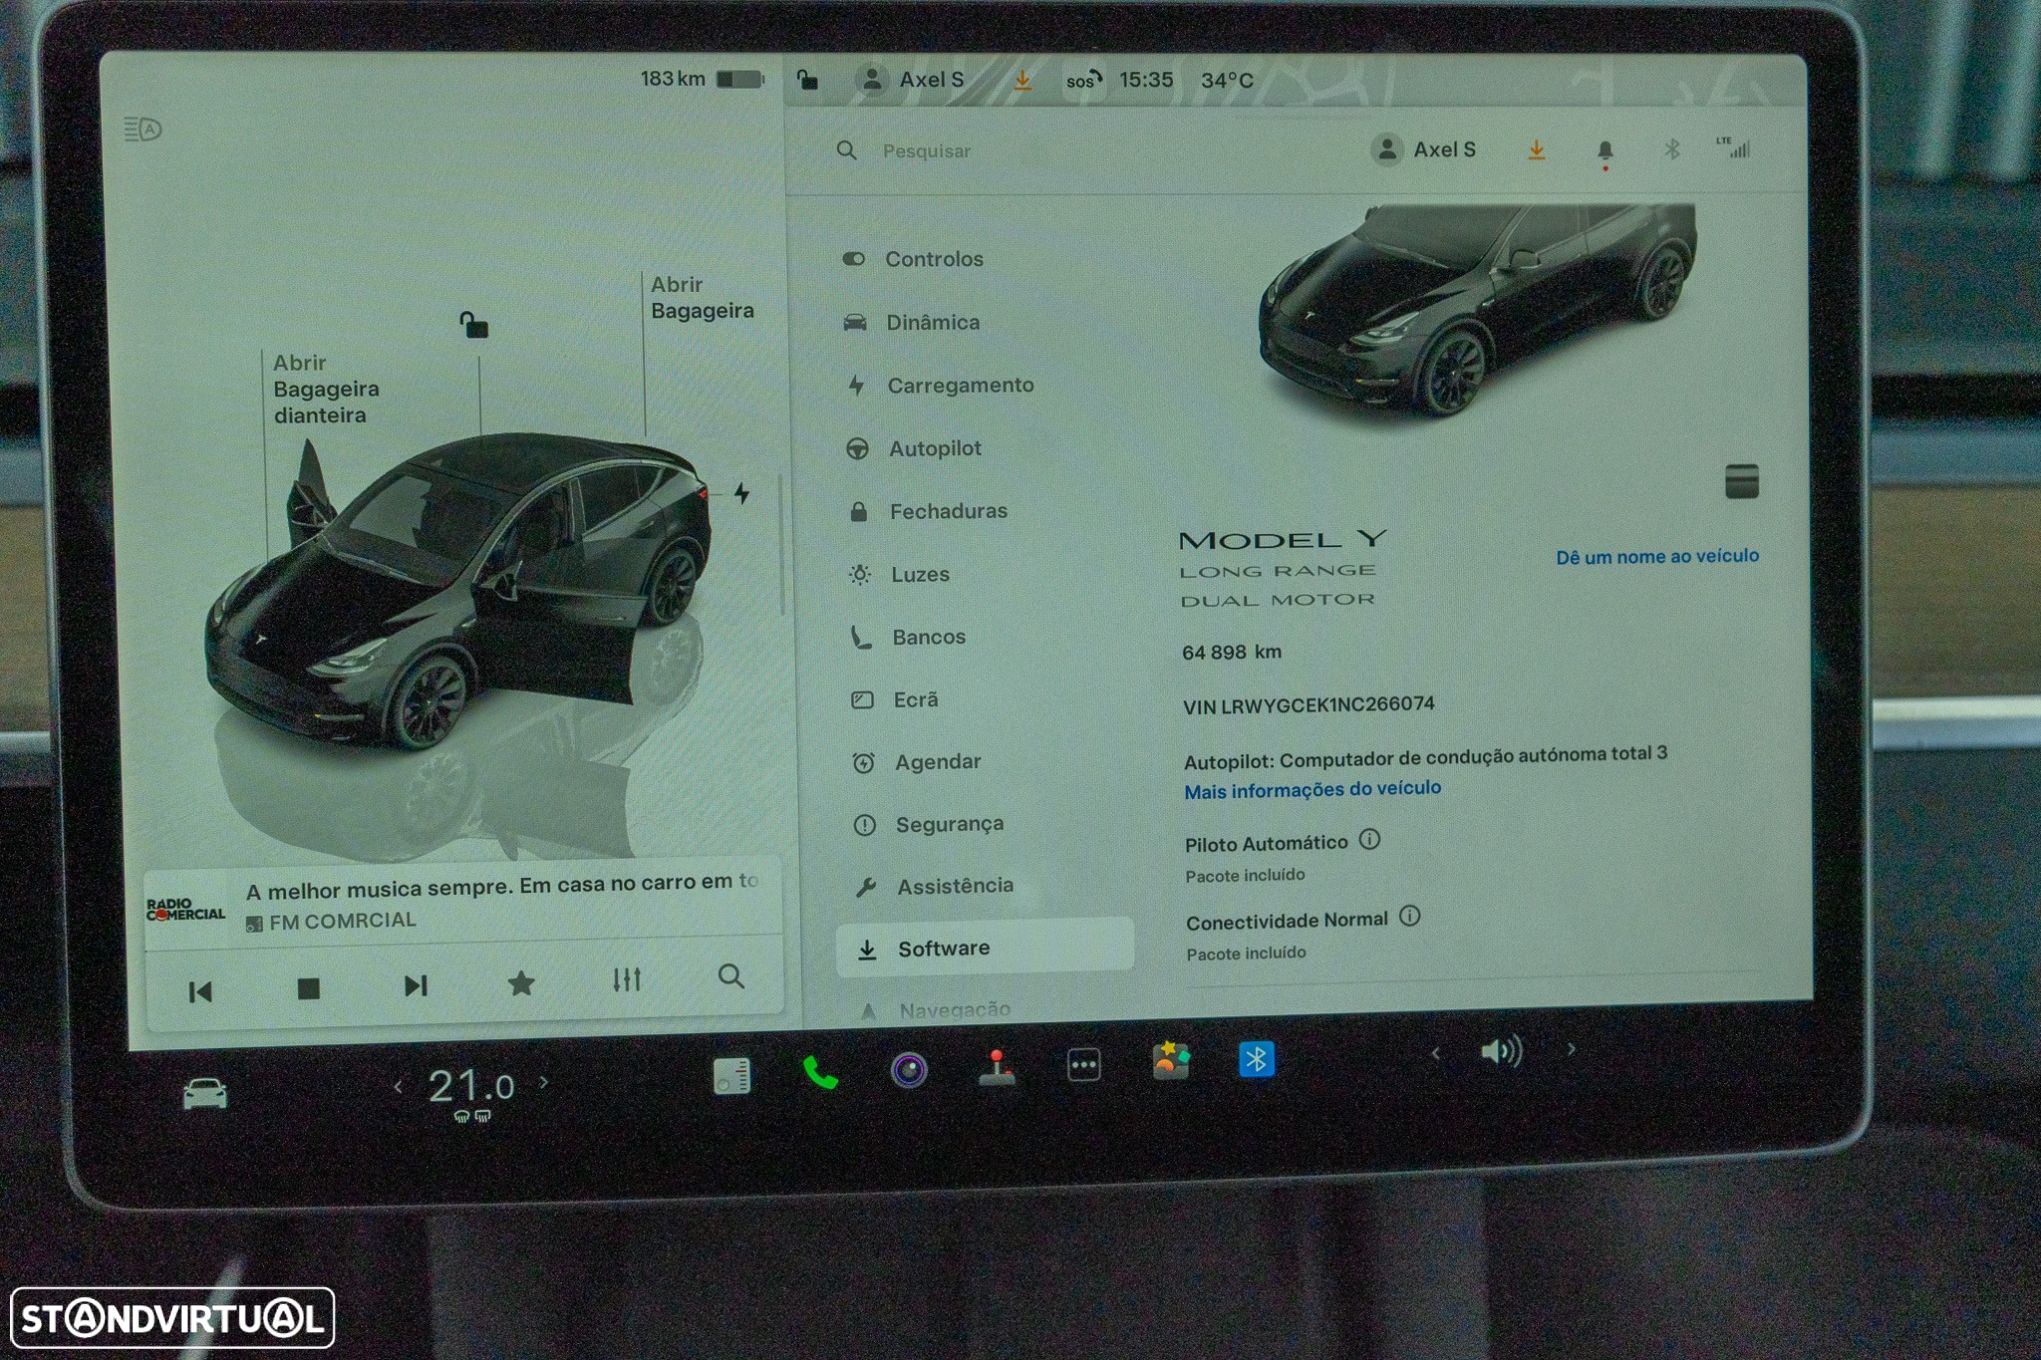Tap the 34°C outside temperature reading
Screen dimensions: 2041x1360
point(1226,80)
